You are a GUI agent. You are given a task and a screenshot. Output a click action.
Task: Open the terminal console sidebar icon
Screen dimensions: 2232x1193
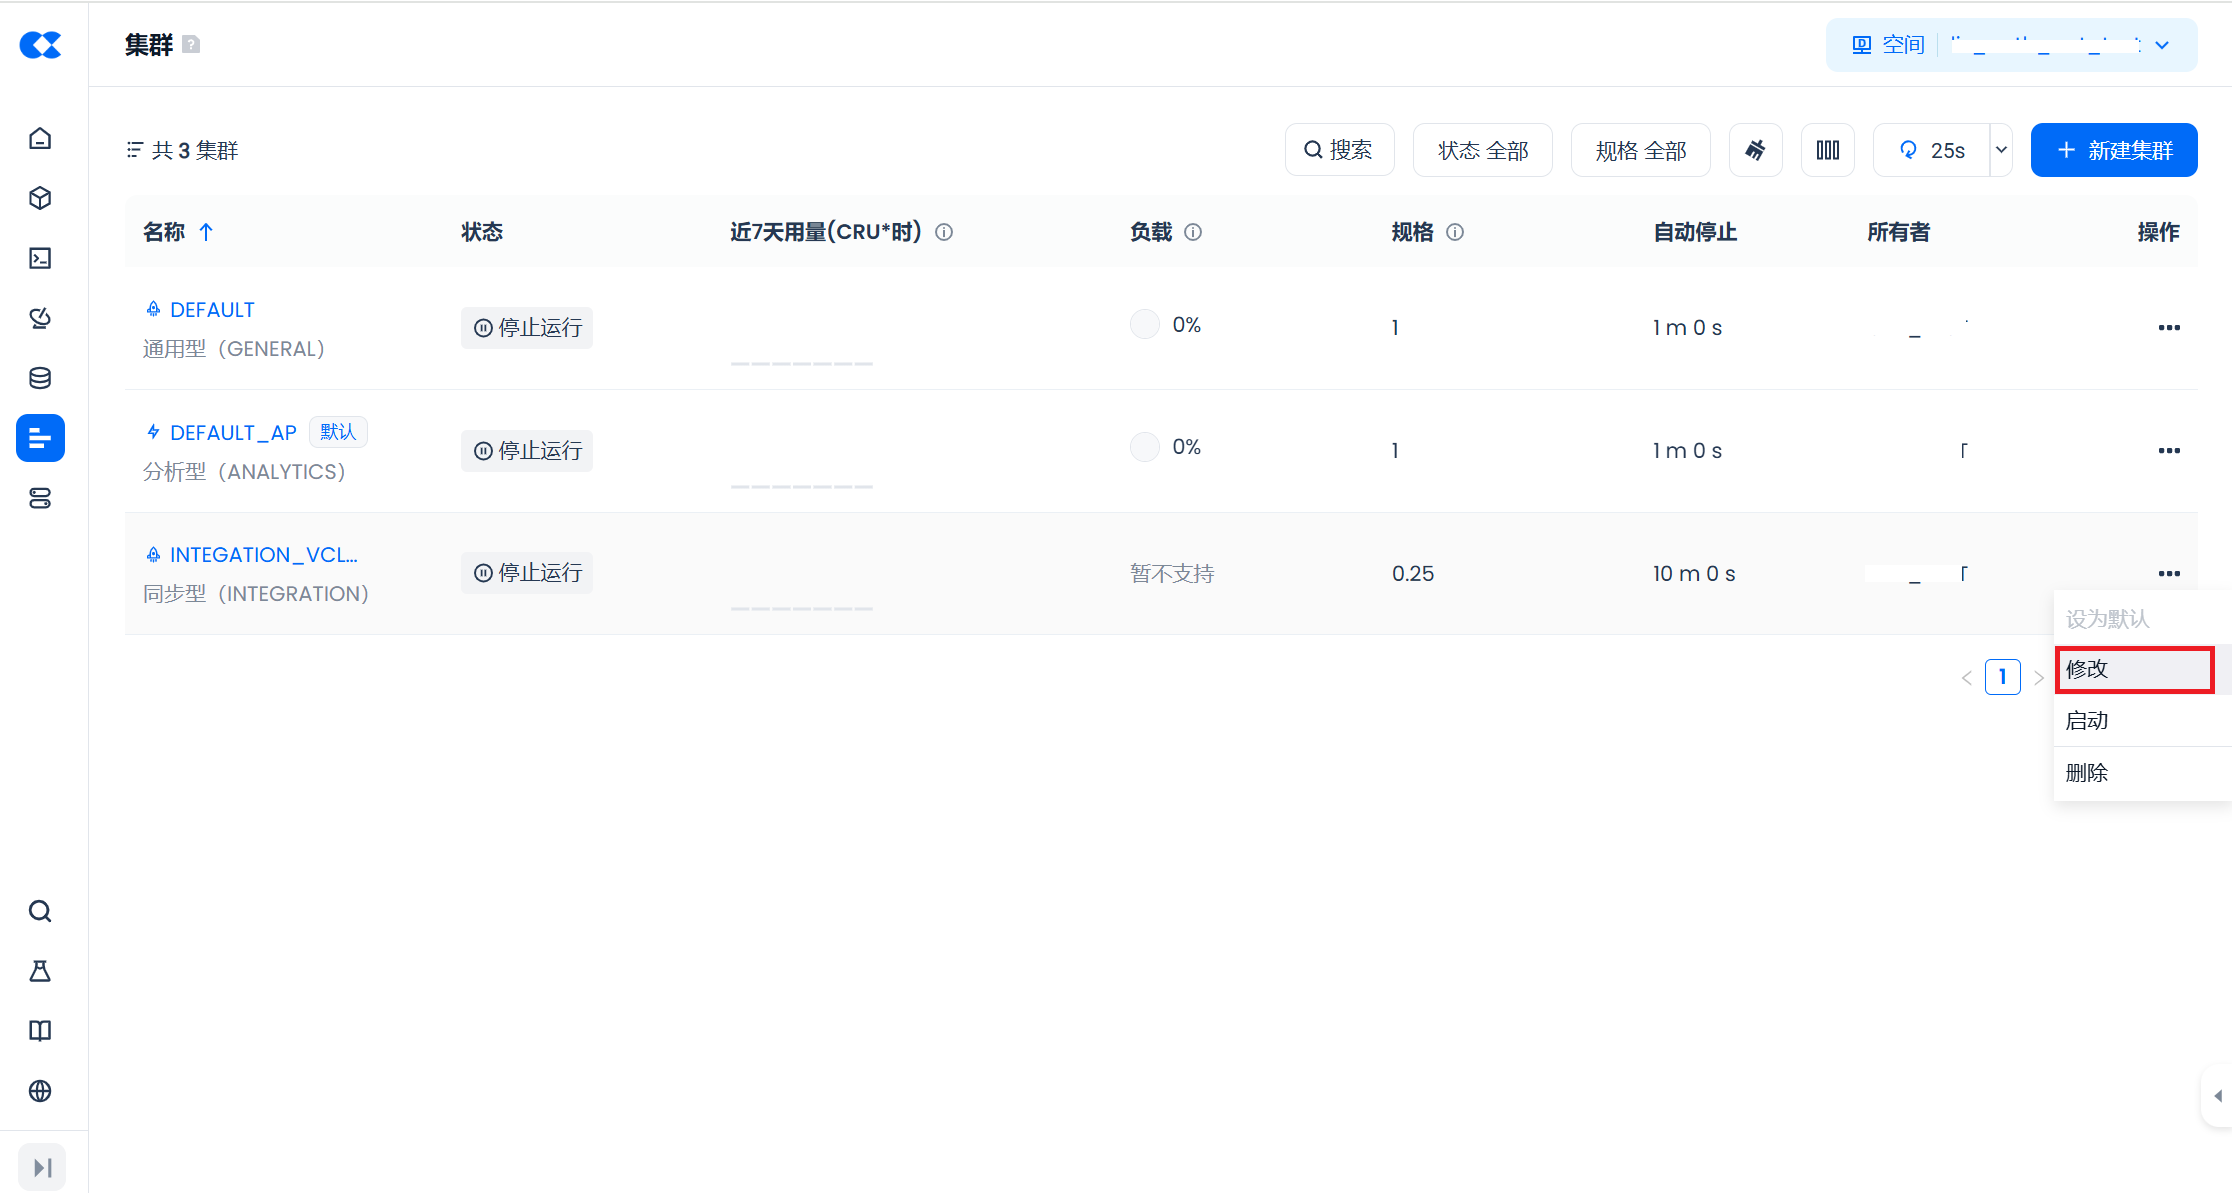[40, 258]
